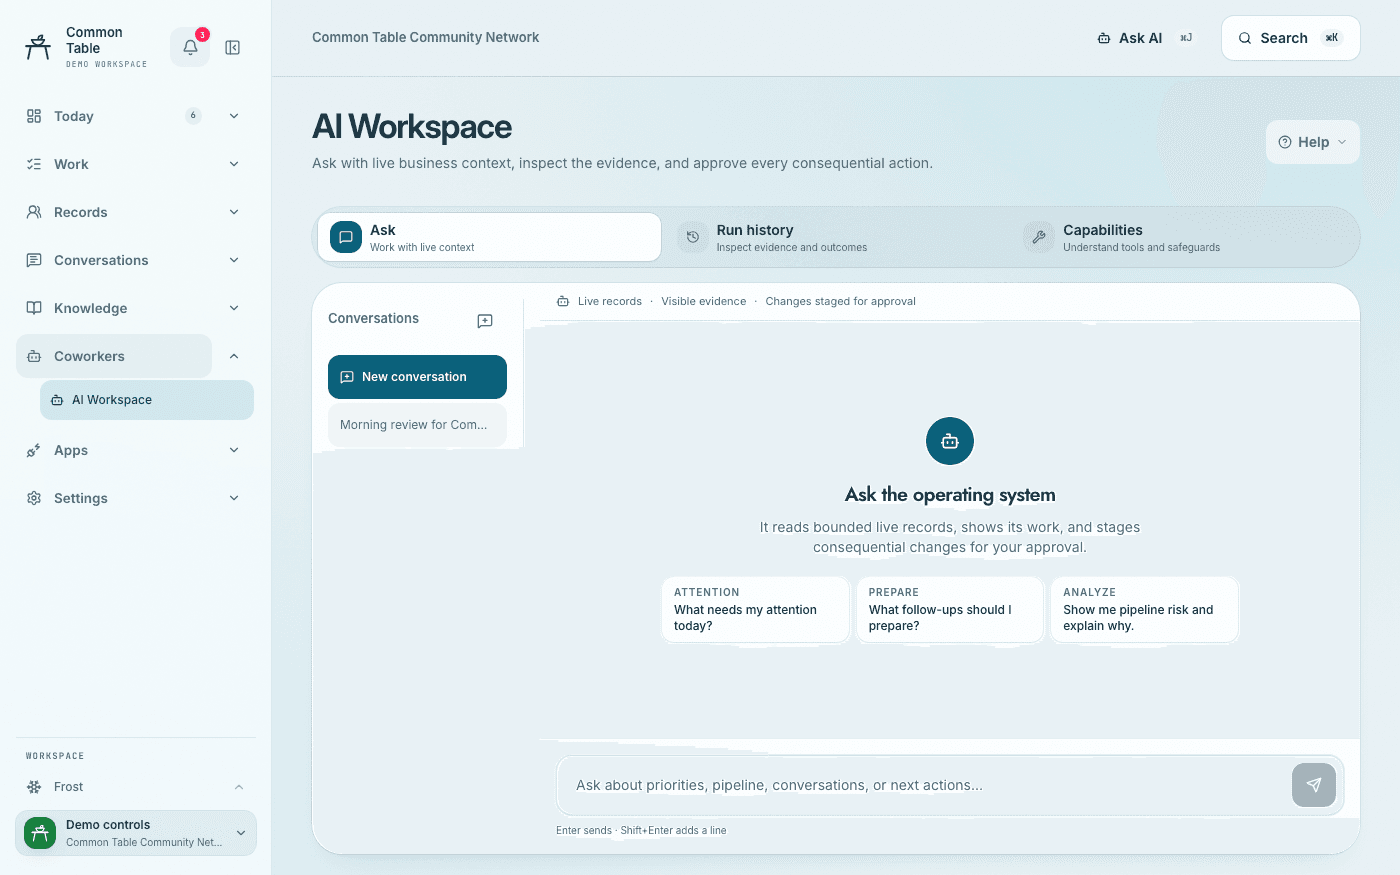Viewport: 1400px width, 875px height.
Task: Expand the Records section chevron
Action: point(234,212)
